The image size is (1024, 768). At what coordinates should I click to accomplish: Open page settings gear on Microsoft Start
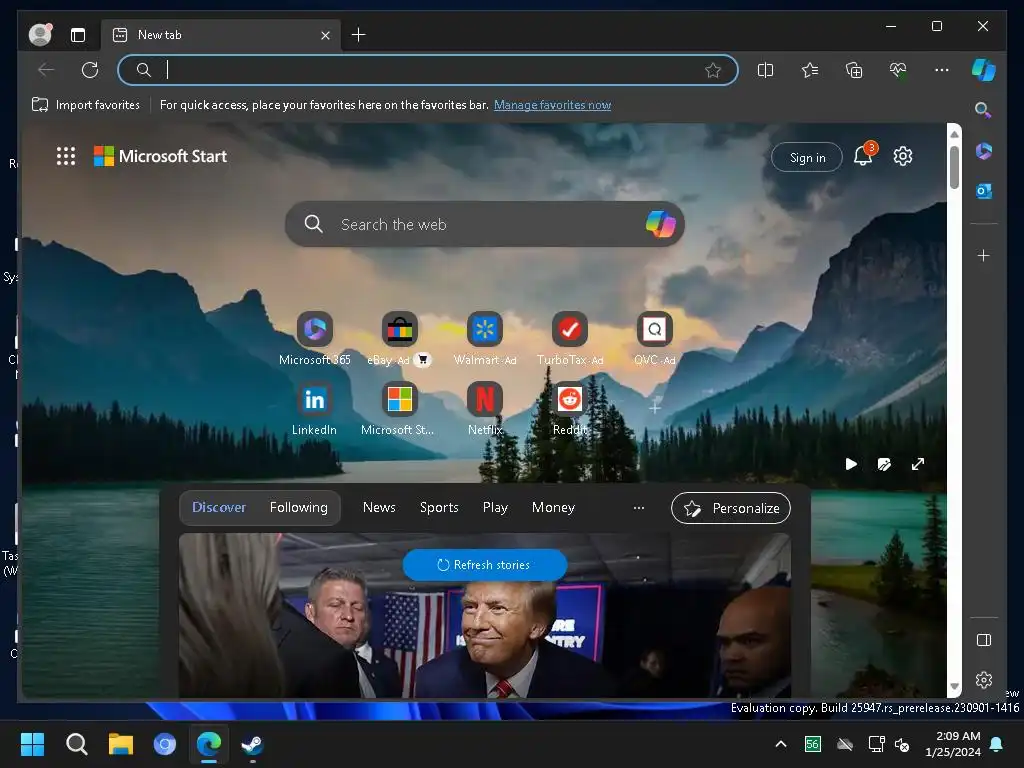[903, 156]
